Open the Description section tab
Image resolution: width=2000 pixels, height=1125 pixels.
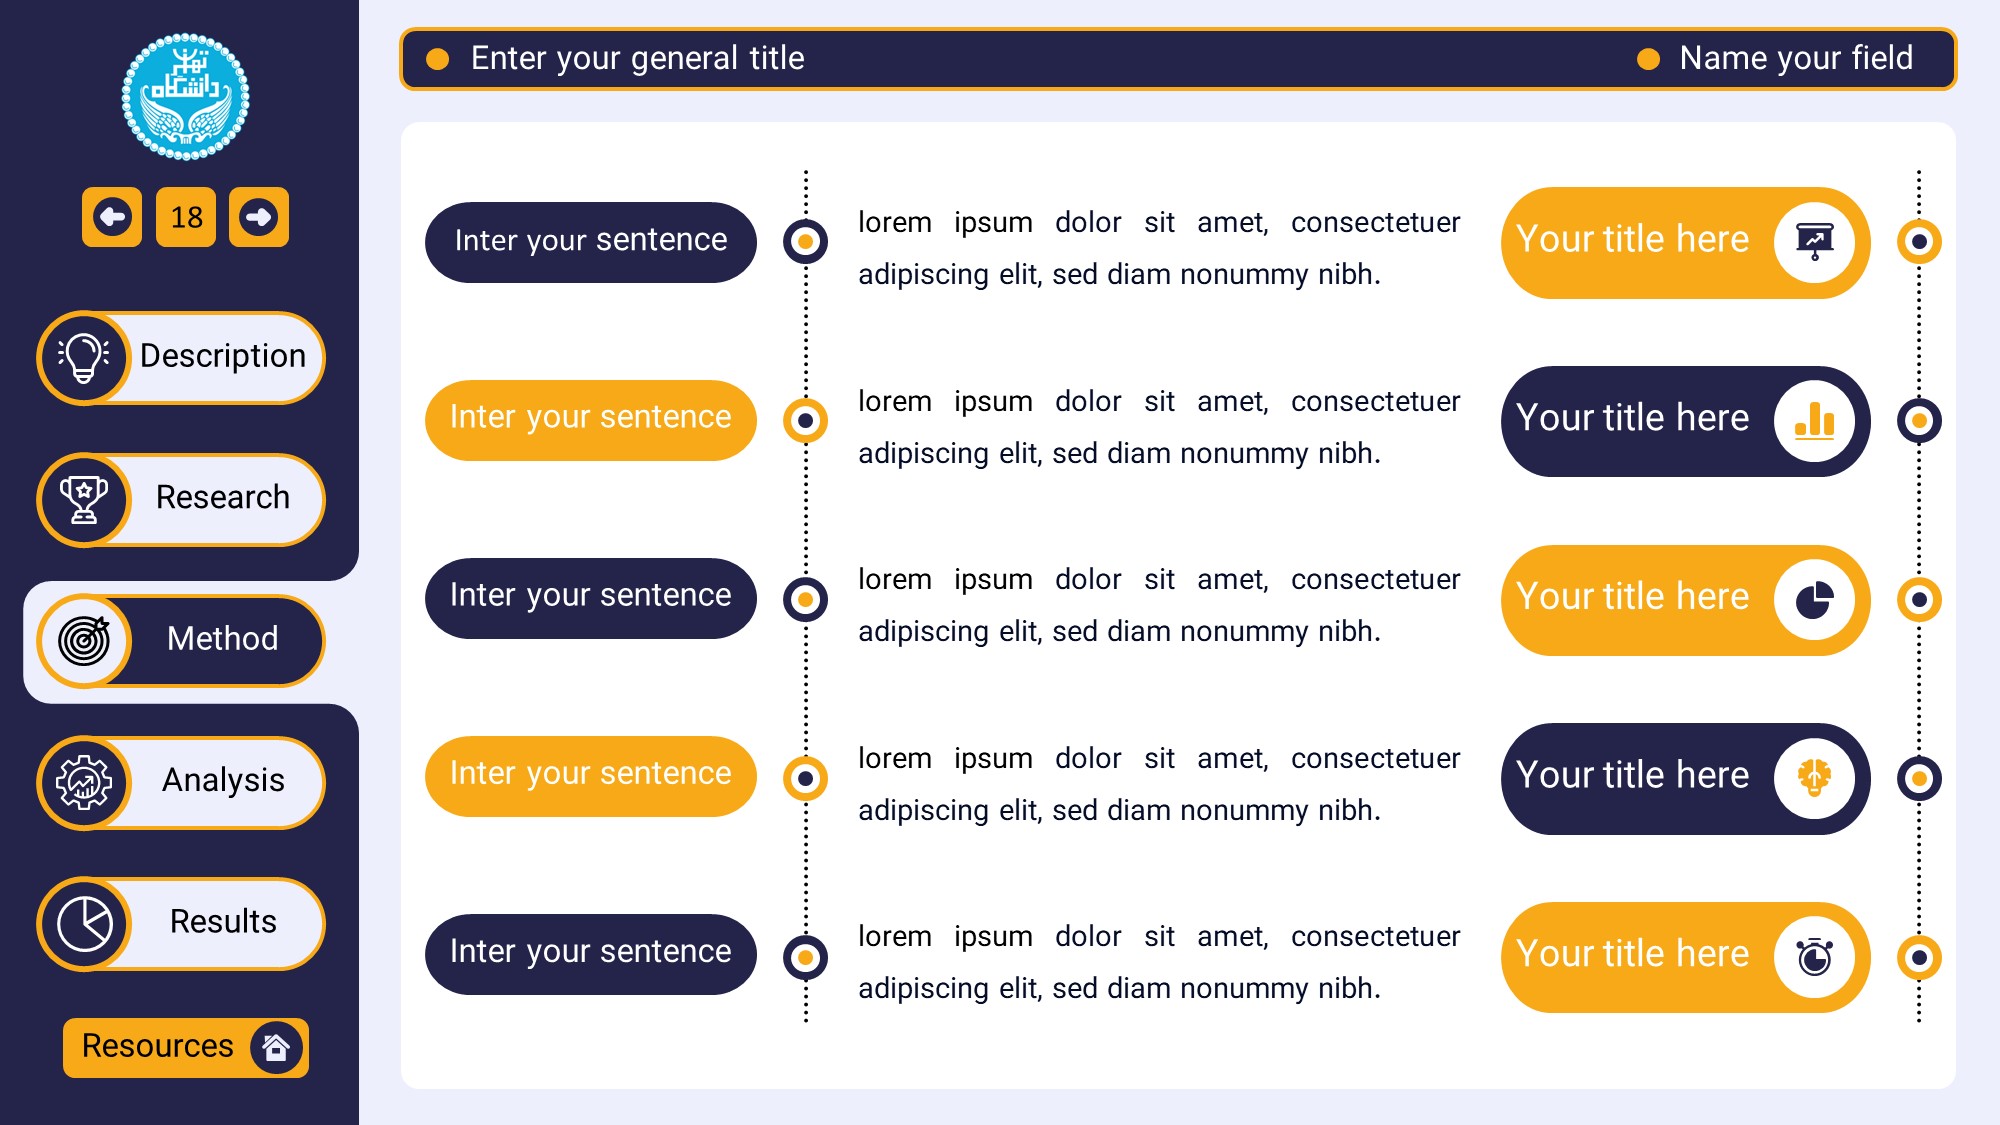pos(222,357)
